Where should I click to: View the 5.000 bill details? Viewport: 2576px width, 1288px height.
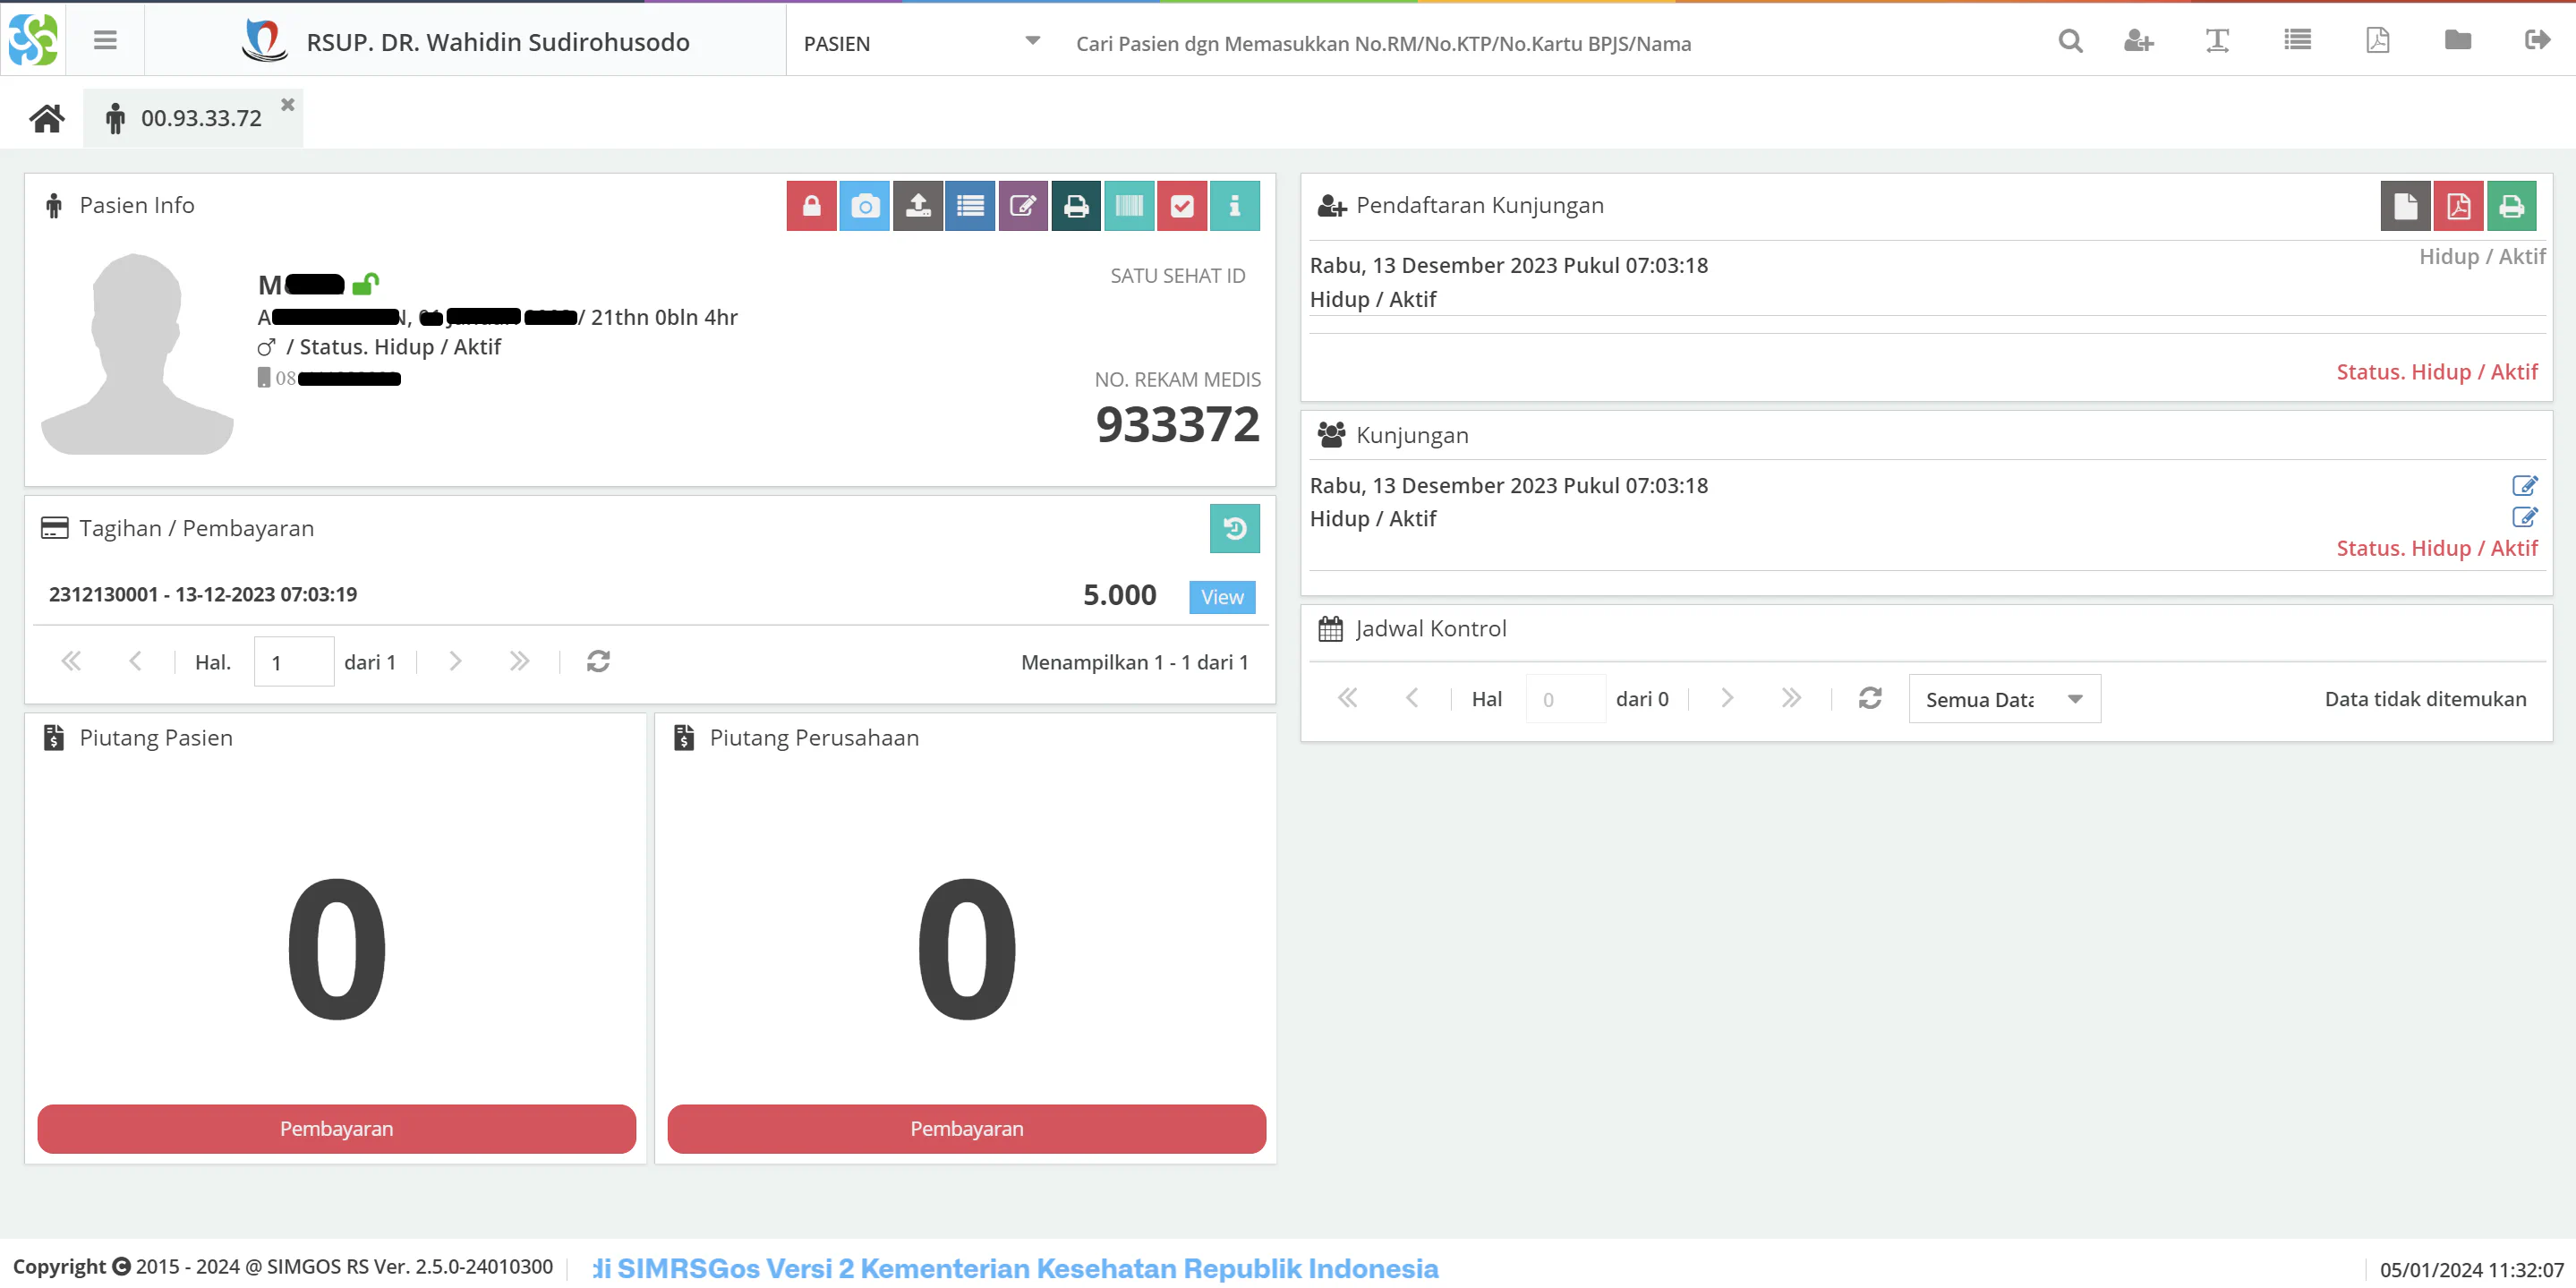pyautogui.click(x=1222, y=597)
